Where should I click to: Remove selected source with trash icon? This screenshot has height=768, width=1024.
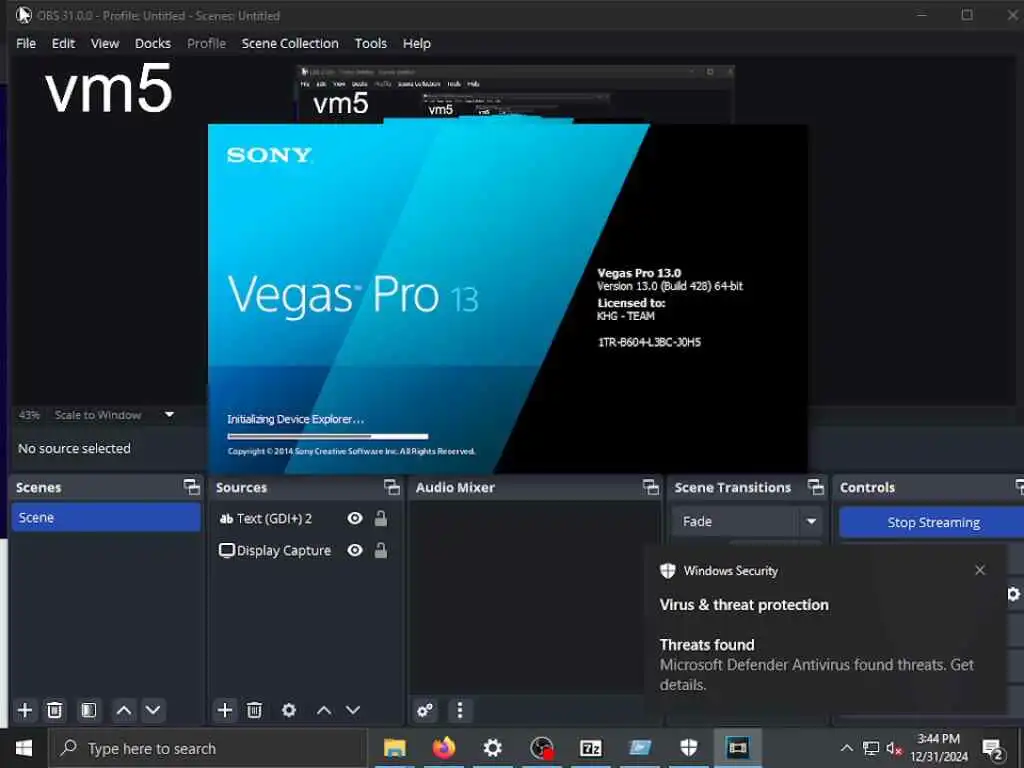255,710
